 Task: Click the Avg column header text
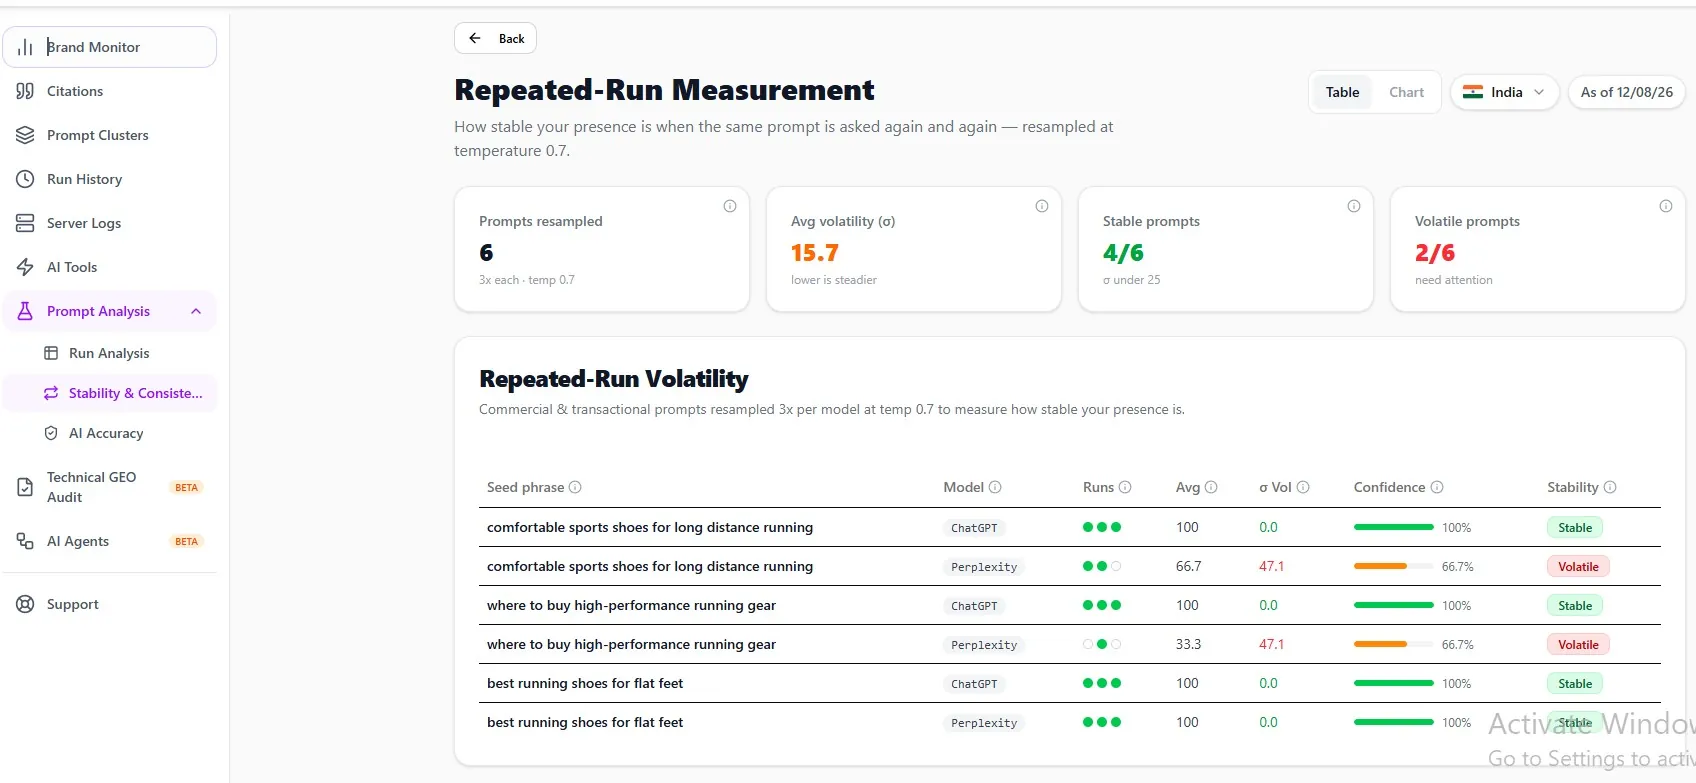click(x=1188, y=487)
